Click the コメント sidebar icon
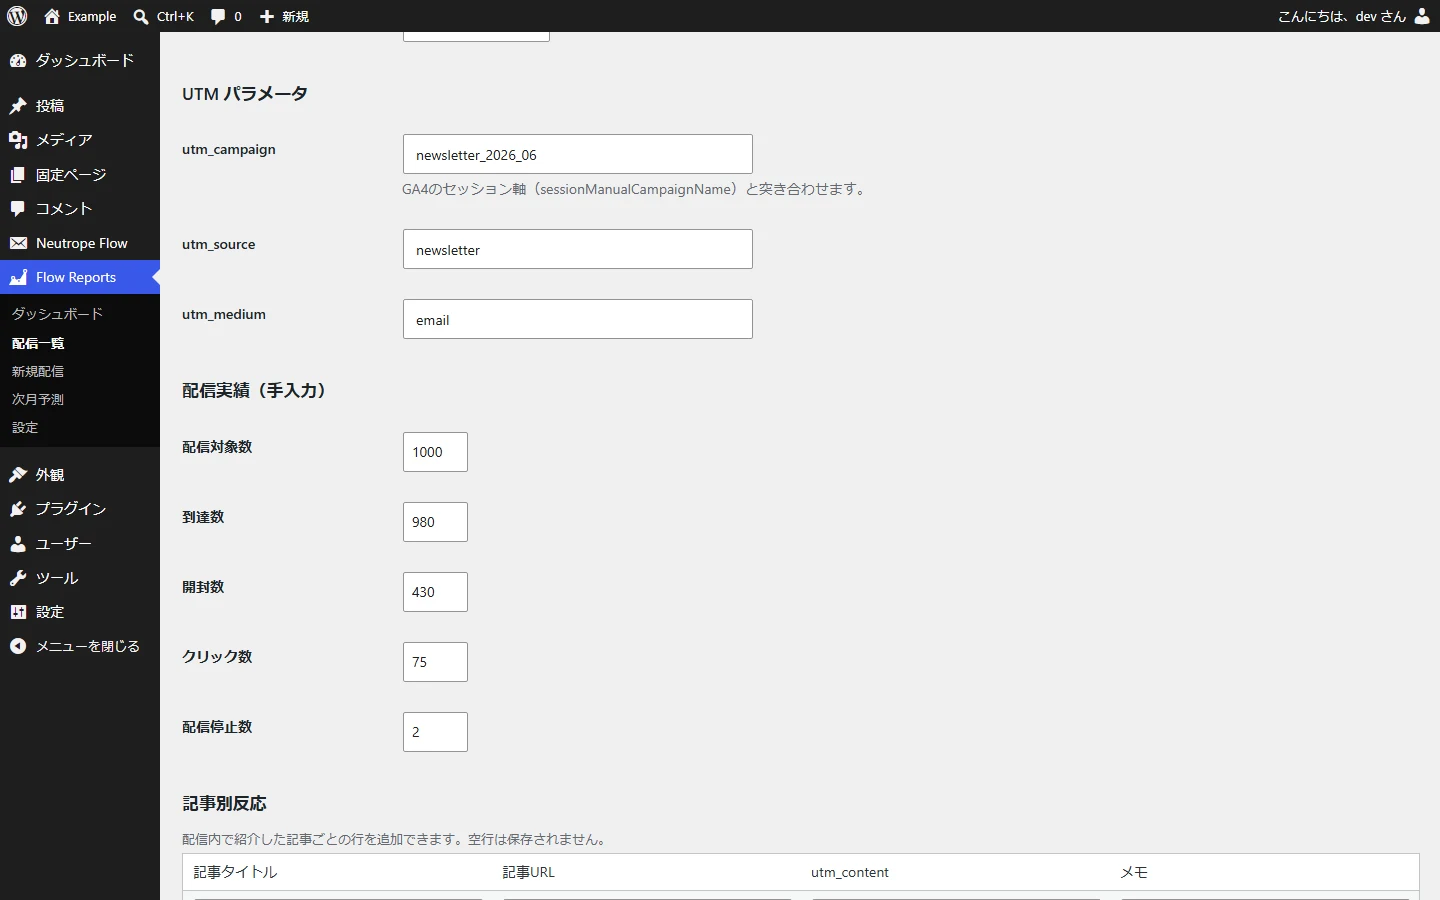The width and height of the screenshot is (1440, 900). point(18,209)
